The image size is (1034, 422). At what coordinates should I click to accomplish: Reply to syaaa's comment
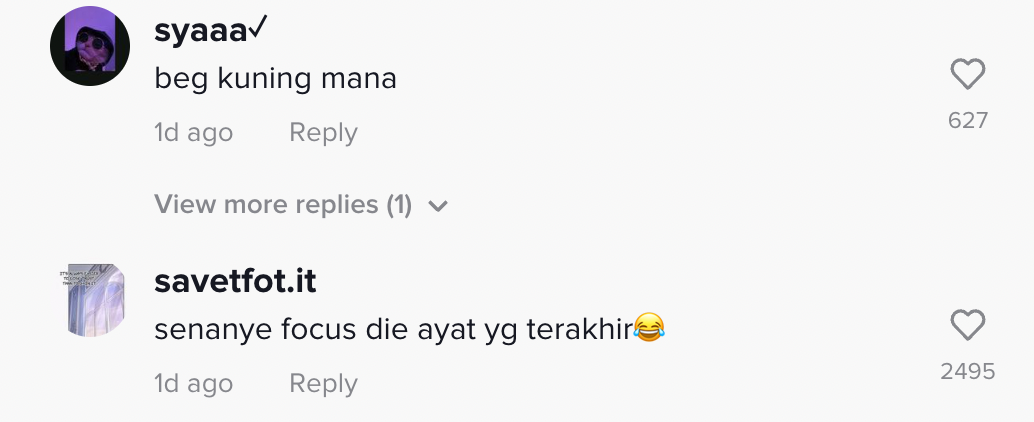point(323,132)
